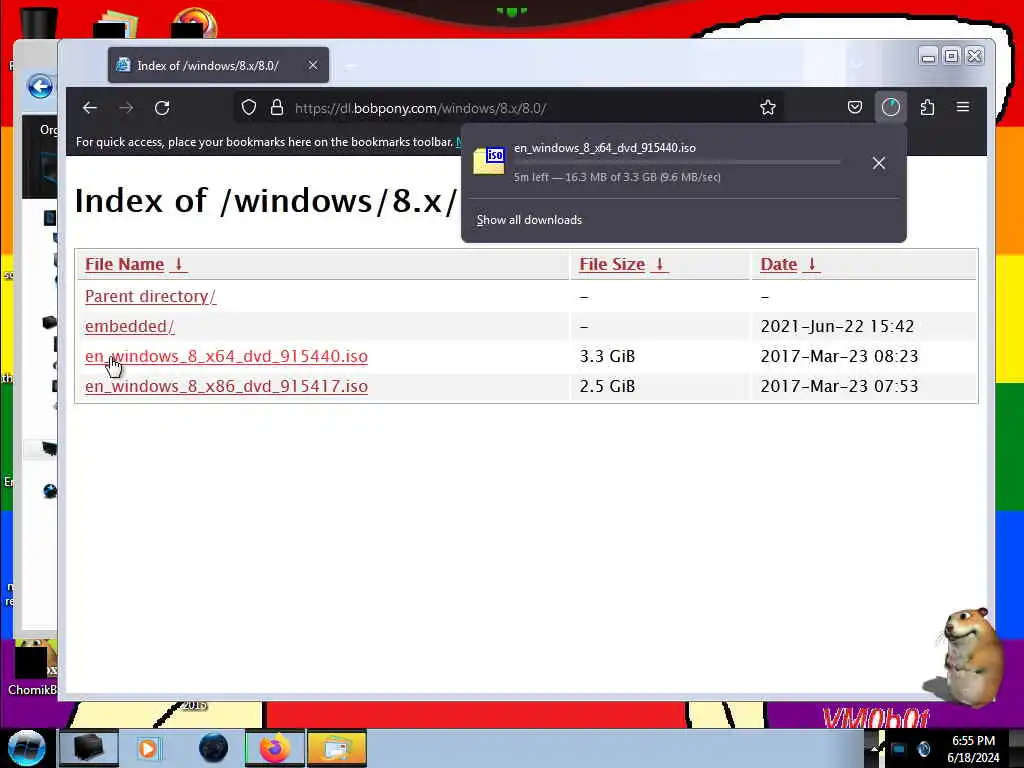1024x768 pixels.
Task: Close the Index of /windows tab
Action: point(313,65)
